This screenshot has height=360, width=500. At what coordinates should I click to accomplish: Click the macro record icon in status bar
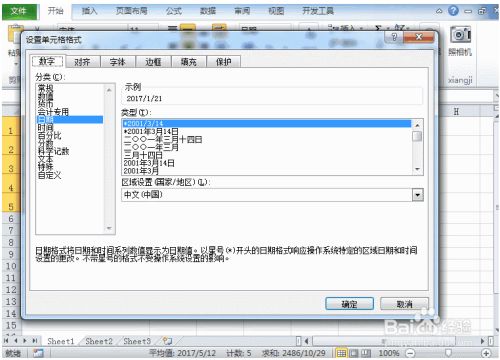coord(38,353)
